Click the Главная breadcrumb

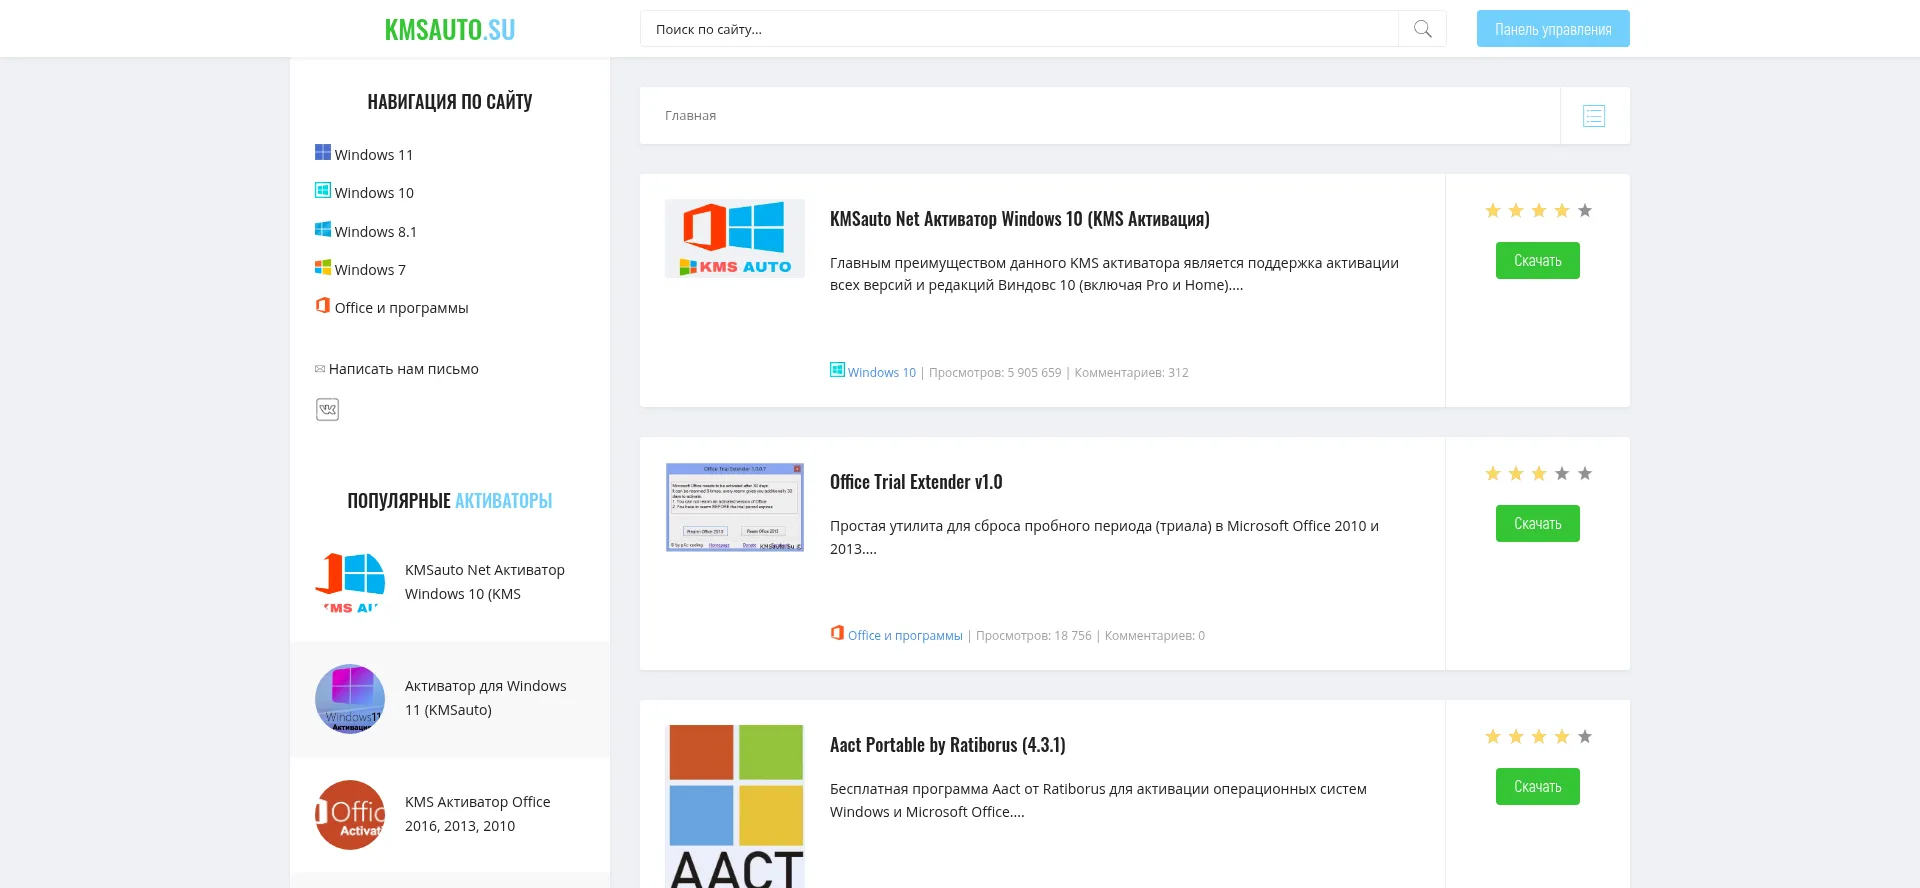point(691,116)
